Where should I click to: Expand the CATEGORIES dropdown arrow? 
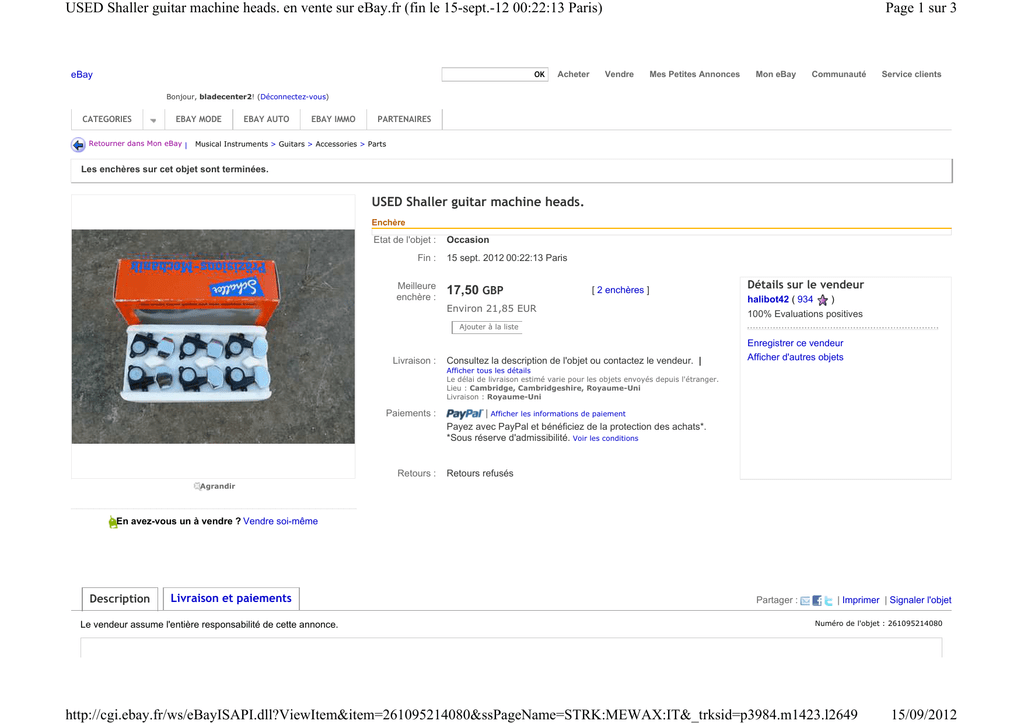[153, 120]
